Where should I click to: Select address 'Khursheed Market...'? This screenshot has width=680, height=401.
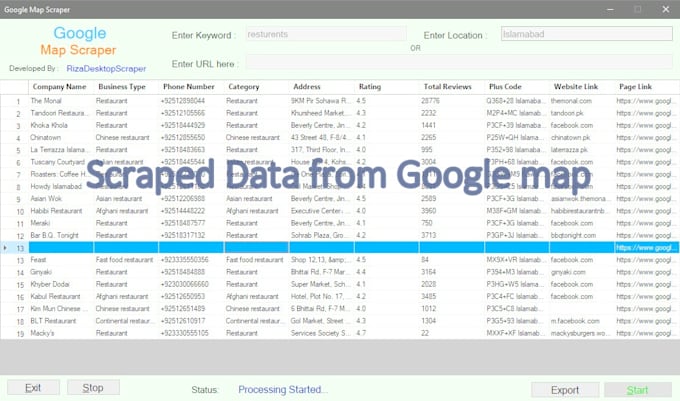[322, 113]
